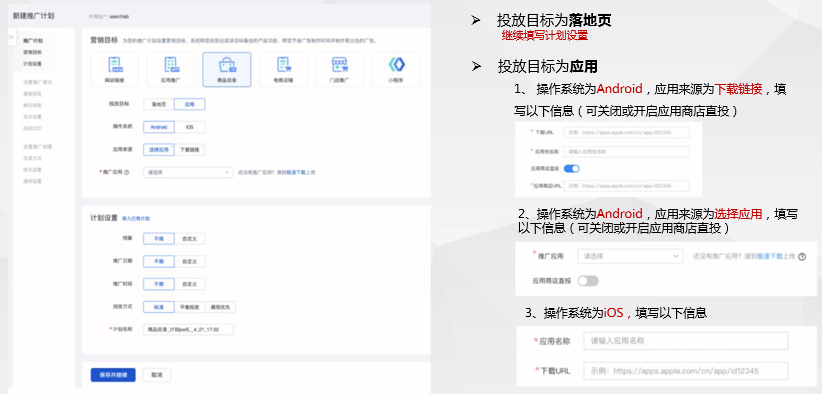822x394 pixels.
Task: Select the 小程序 marketing goal card
Action: [x=395, y=69]
